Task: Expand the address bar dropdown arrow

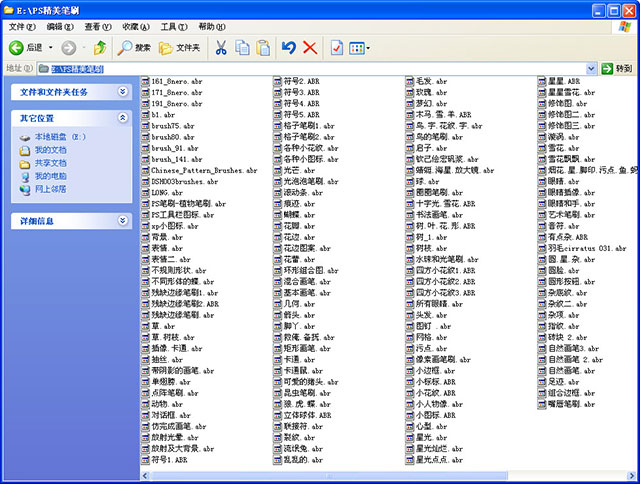Action: [591, 69]
